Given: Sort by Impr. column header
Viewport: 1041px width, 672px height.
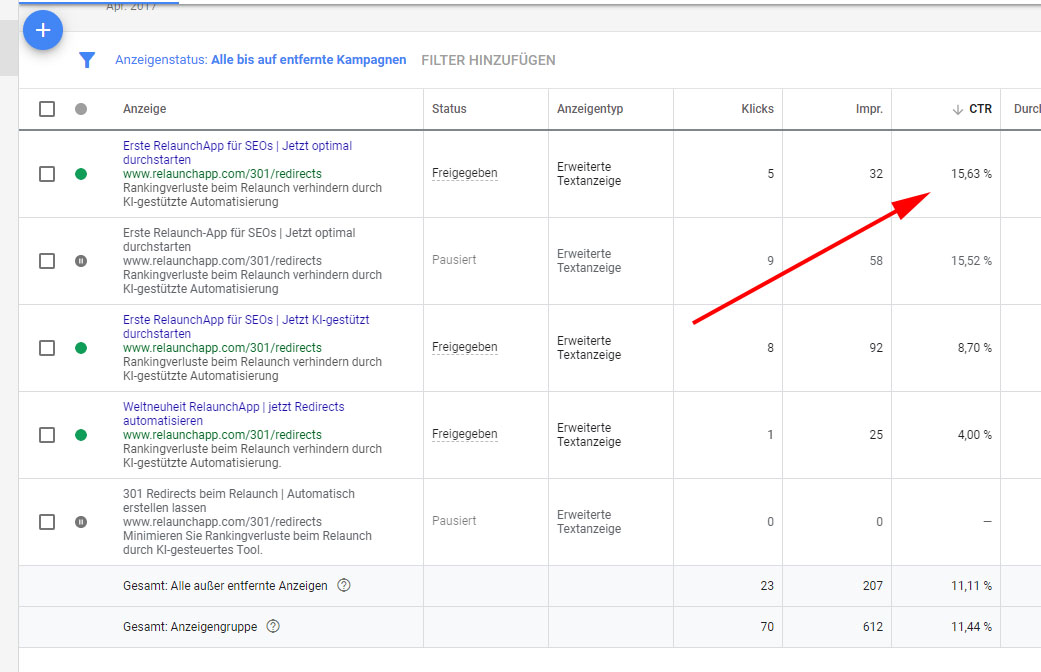Looking at the screenshot, I should click(x=869, y=109).
